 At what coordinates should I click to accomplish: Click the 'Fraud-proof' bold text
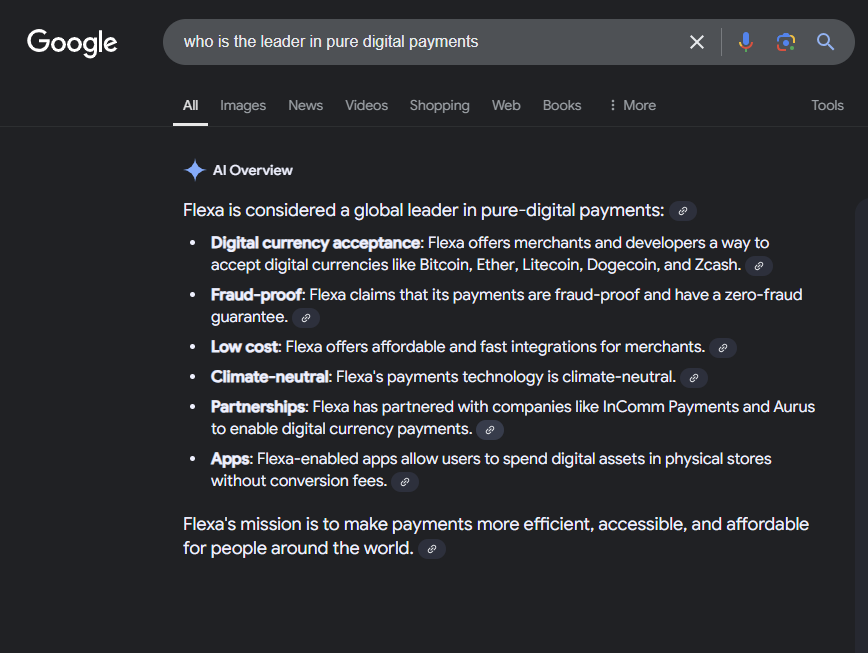(256, 295)
